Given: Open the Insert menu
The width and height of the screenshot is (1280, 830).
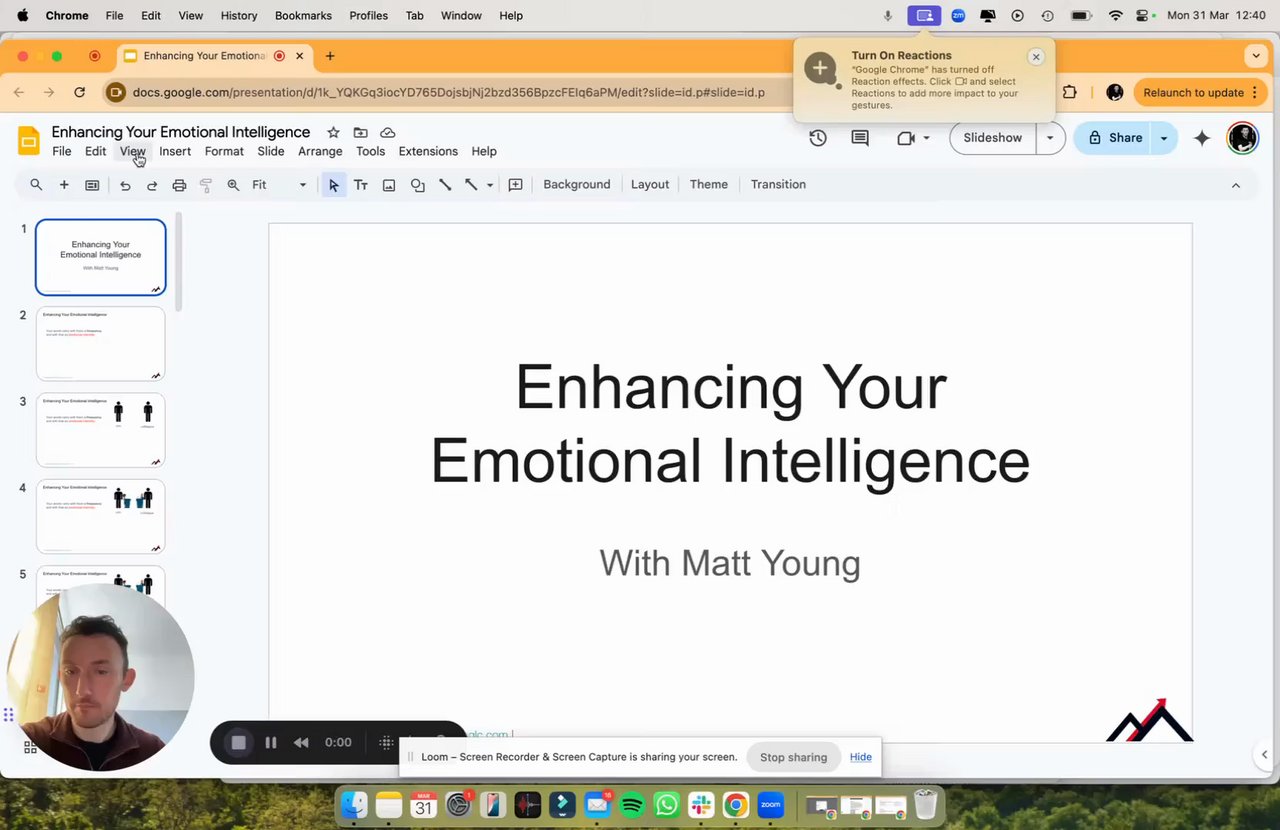Looking at the screenshot, I should (175, 151).
